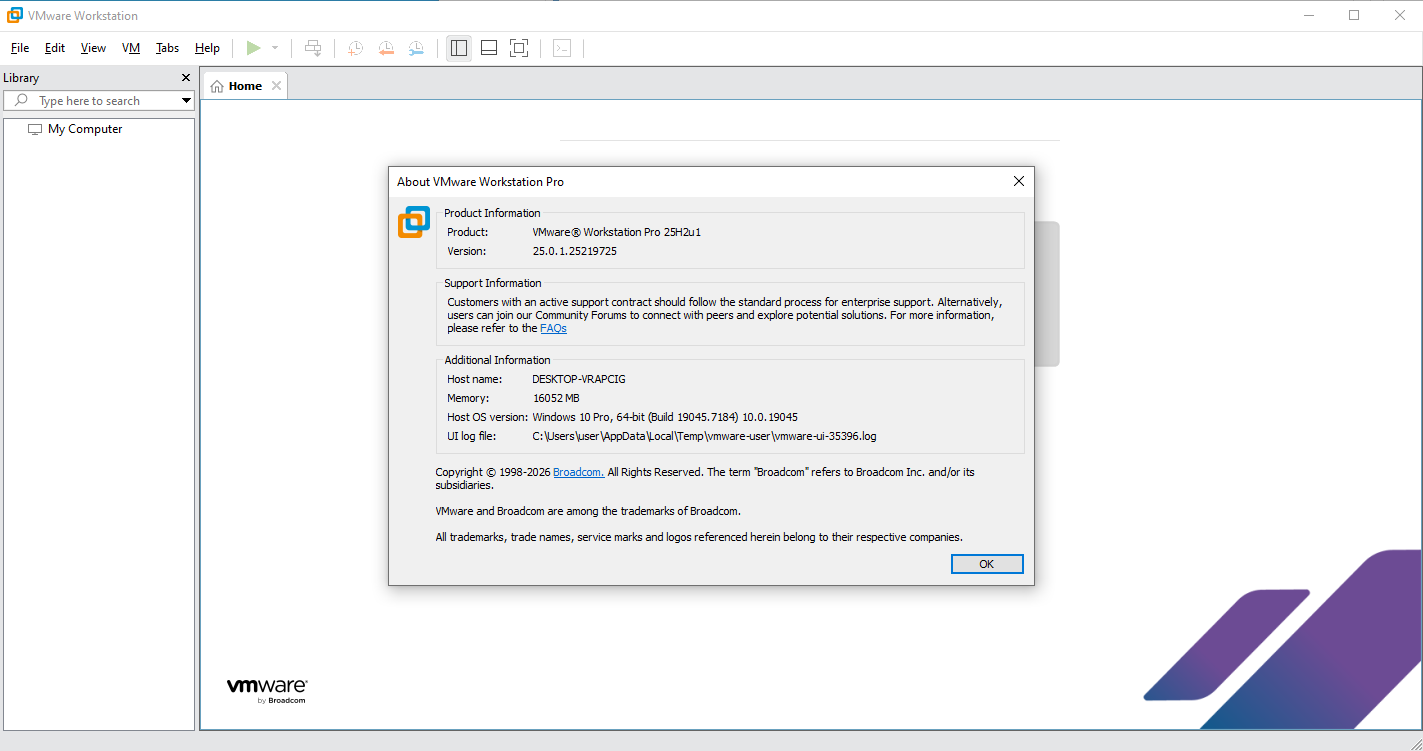
Task: Open the Snapshot Manager wrench icon
Action: click(x=416, y=48)
